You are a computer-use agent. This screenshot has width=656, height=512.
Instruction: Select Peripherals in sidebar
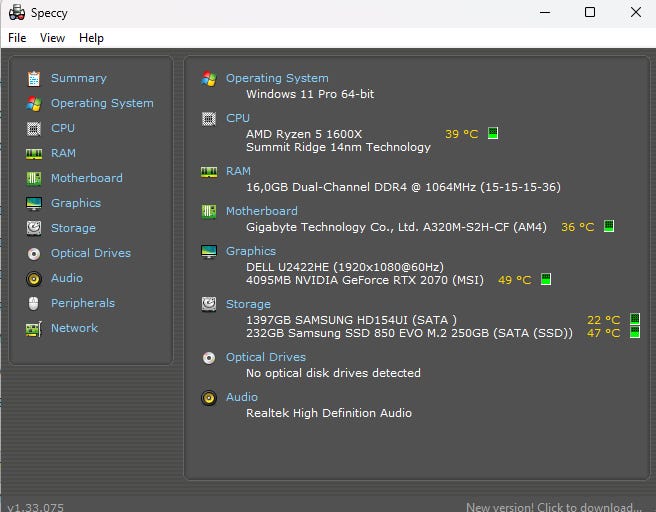pyautogui.click(x=83, y=303)
